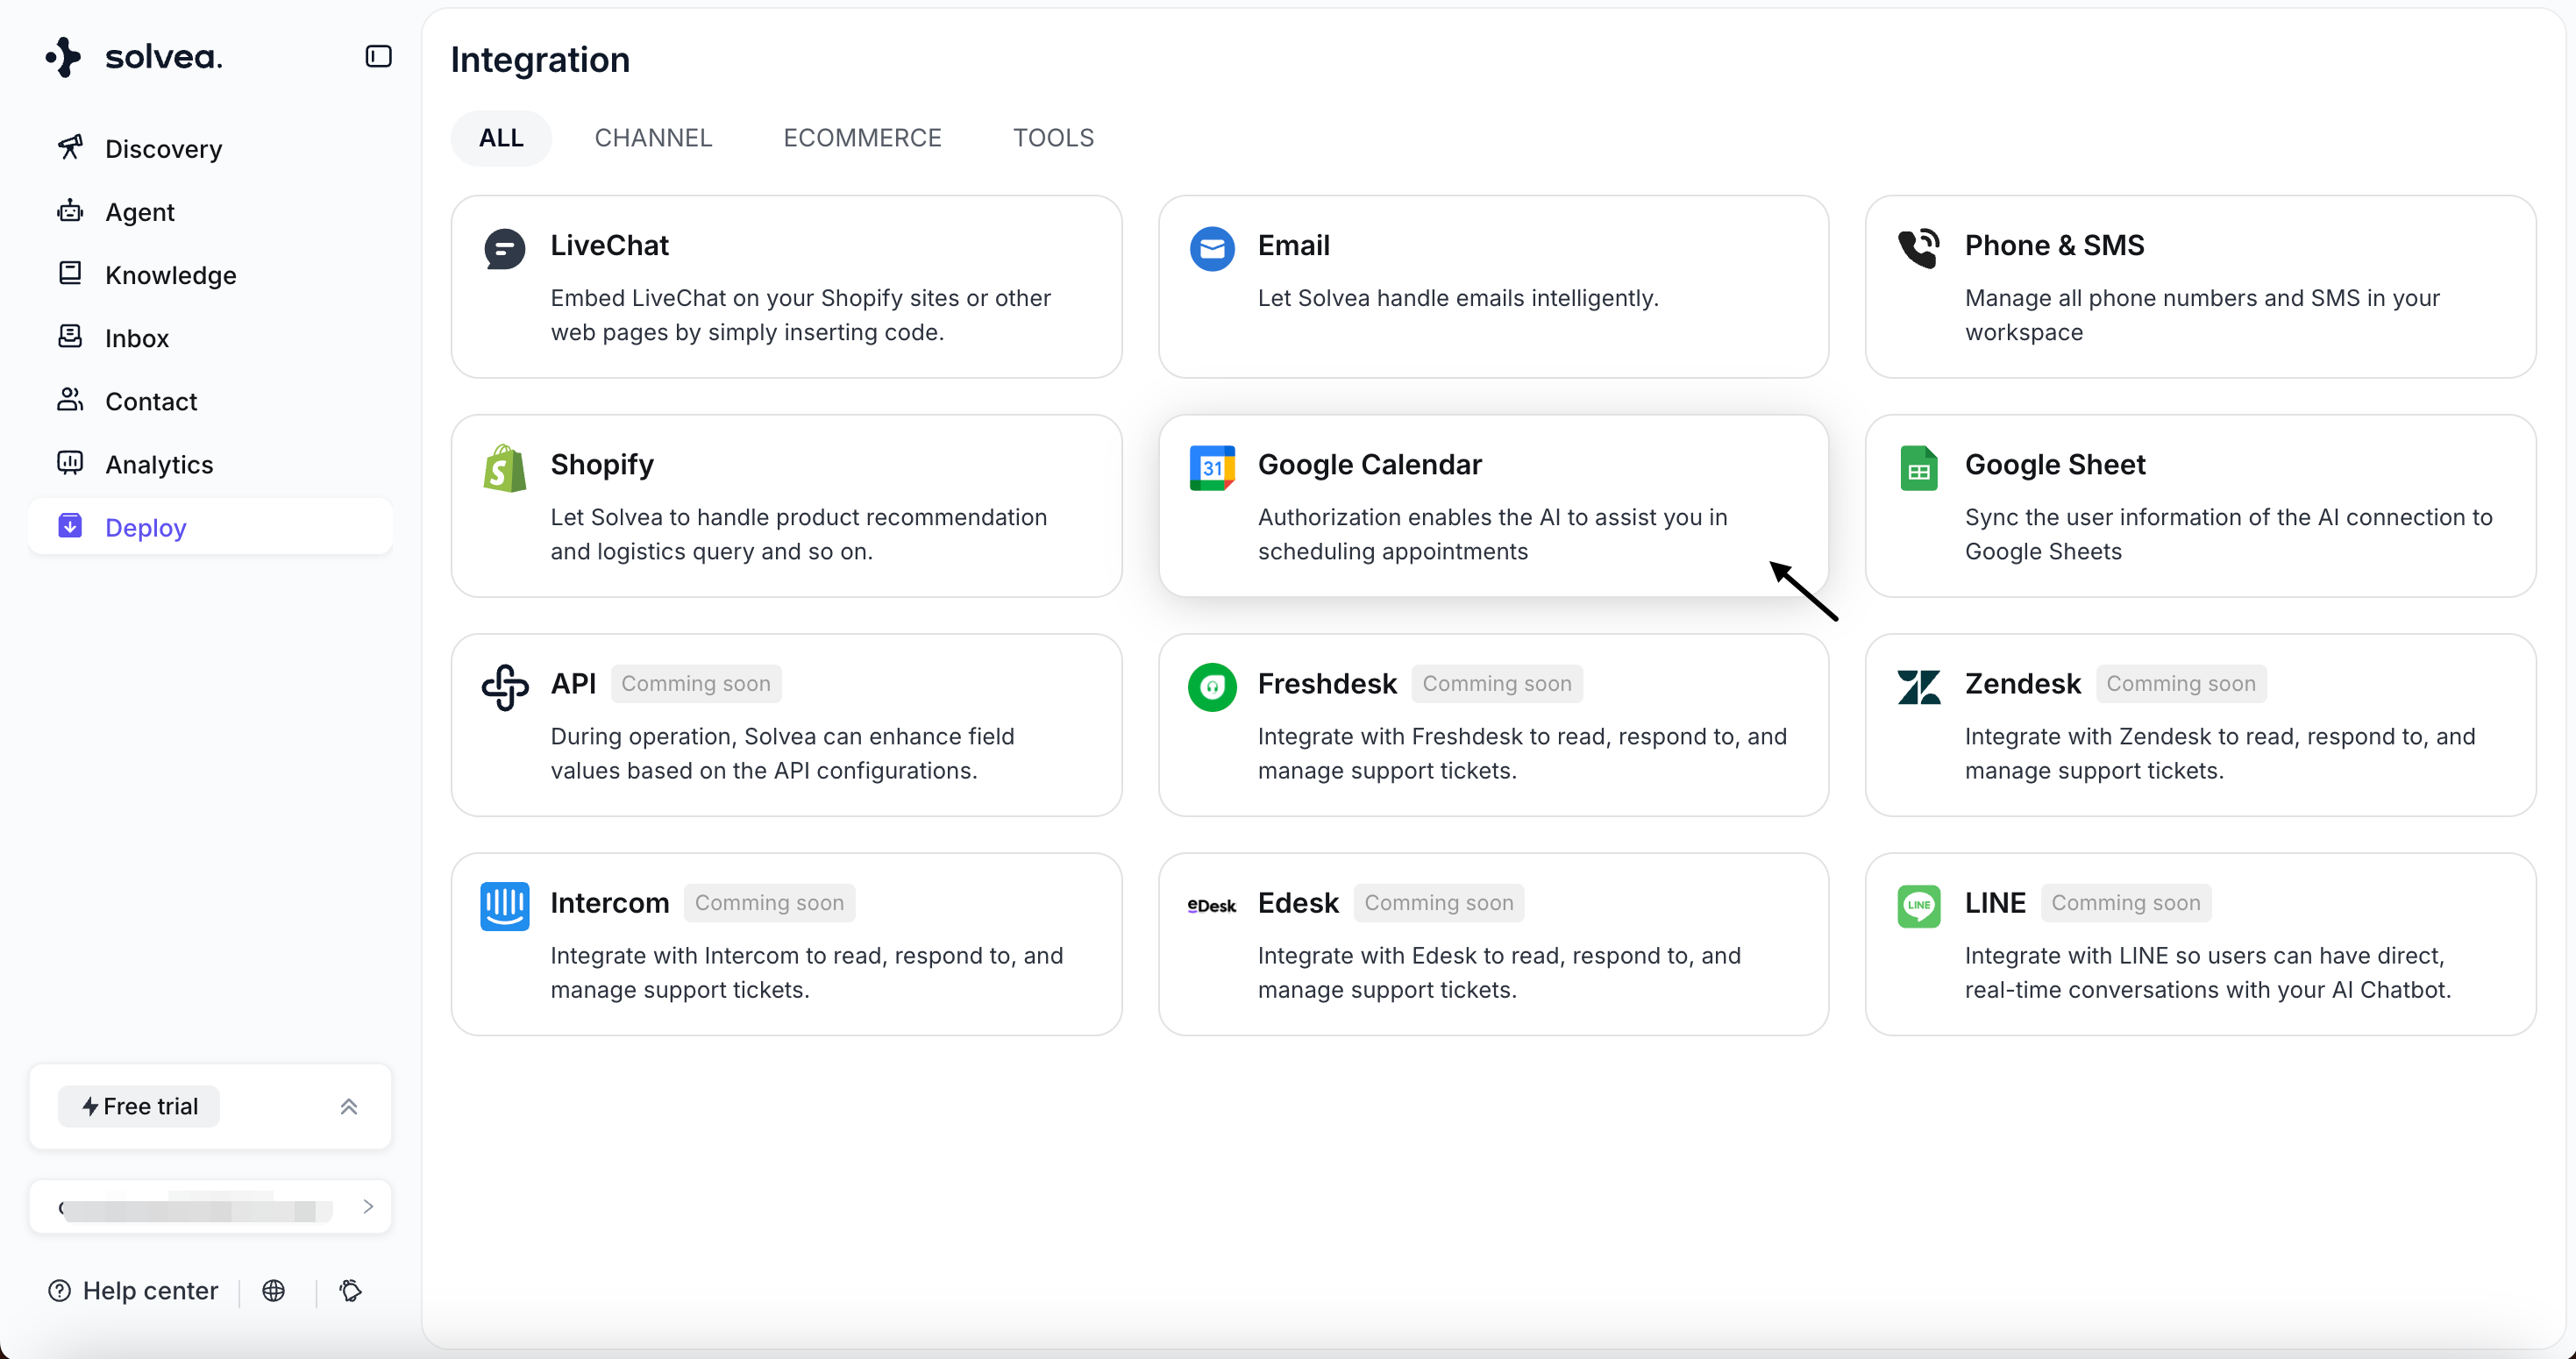The width and height of the screenshot is (2576, 1359).
Task: Click the Google Sheet icon
Action: pyautogui.click(x=1918, y=468)
